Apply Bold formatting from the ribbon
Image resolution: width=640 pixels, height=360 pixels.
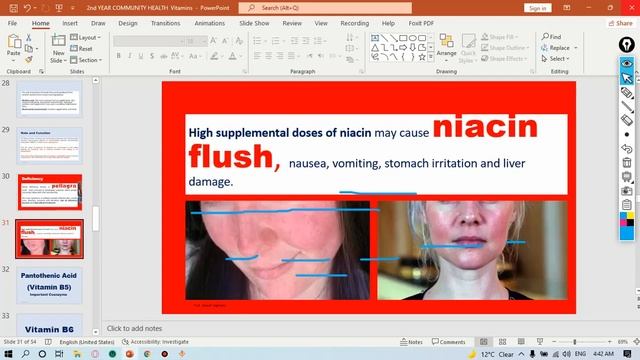pyautogui.click(x=118, y=56)
